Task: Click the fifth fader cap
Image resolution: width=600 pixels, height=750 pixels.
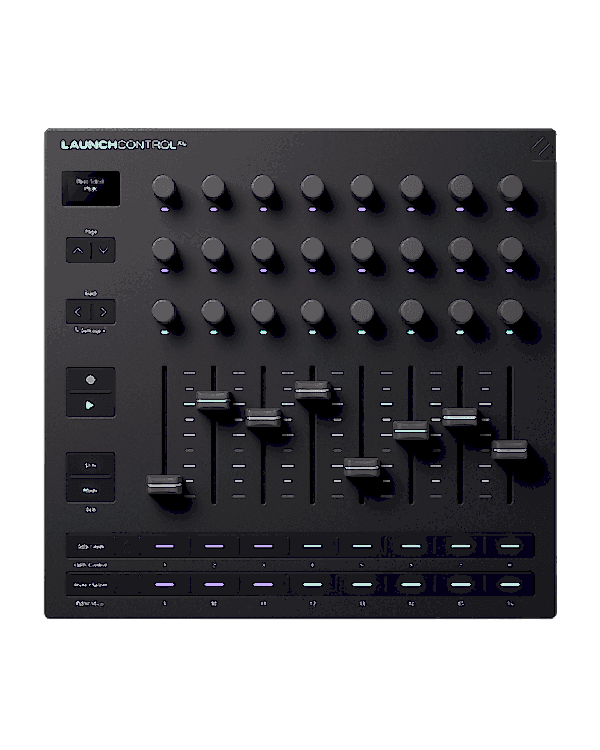Action: 362,467
